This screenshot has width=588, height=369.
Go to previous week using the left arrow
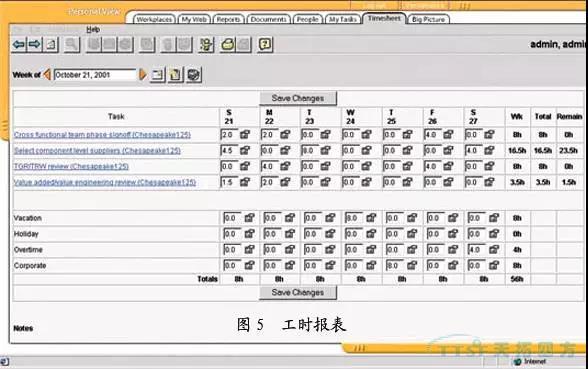47,74
